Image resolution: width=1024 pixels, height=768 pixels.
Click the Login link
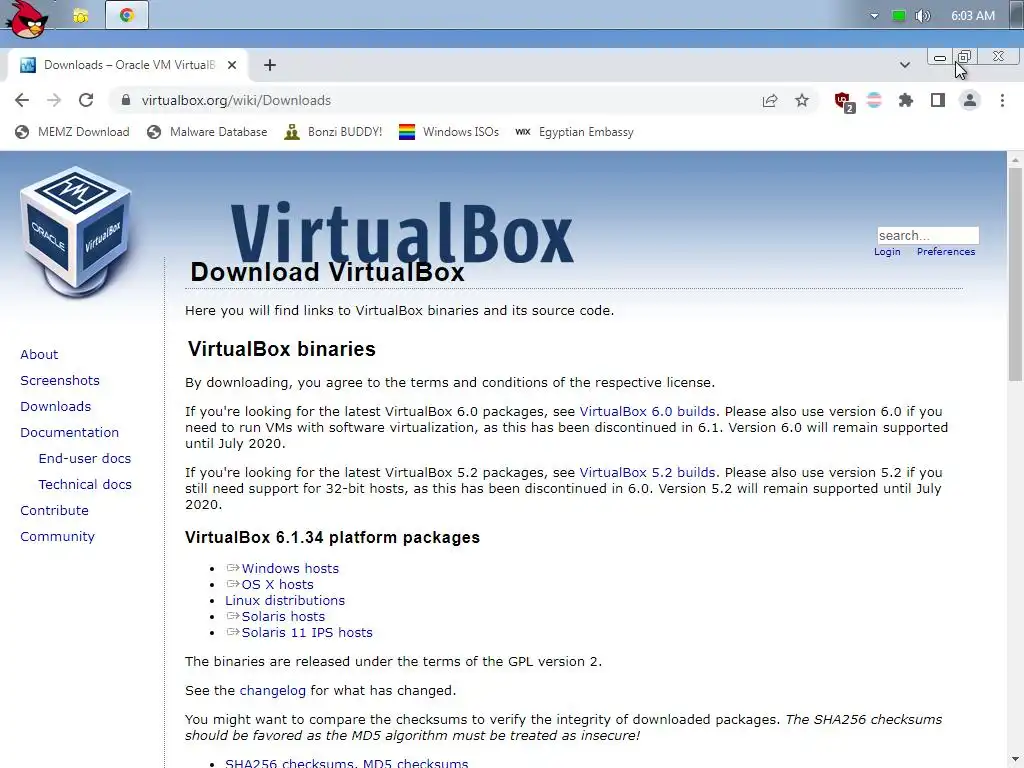[887, 251]
